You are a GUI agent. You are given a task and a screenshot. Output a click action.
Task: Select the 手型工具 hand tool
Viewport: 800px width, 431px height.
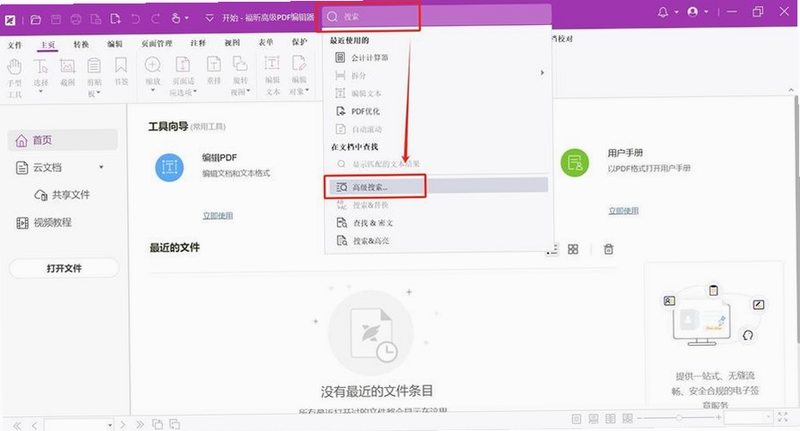(14, 78)
